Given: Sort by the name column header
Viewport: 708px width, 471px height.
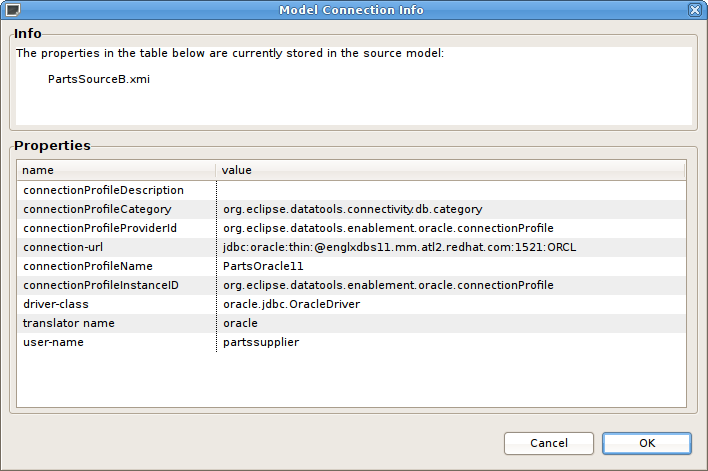Looking at the screenshot, I should point(115,170).
